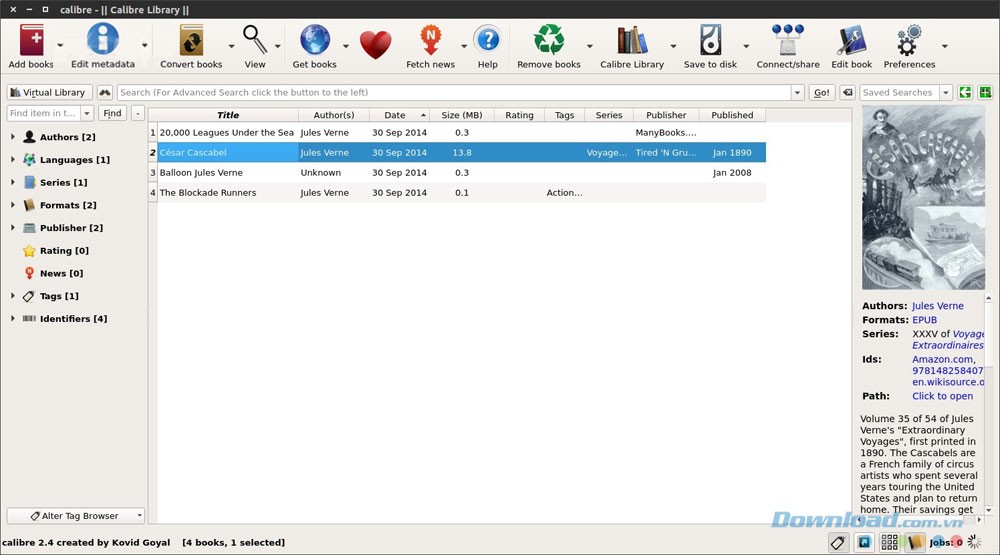Open Remove books dropdown arrow
Screen dimensions: 1000x555
point(589,46)
